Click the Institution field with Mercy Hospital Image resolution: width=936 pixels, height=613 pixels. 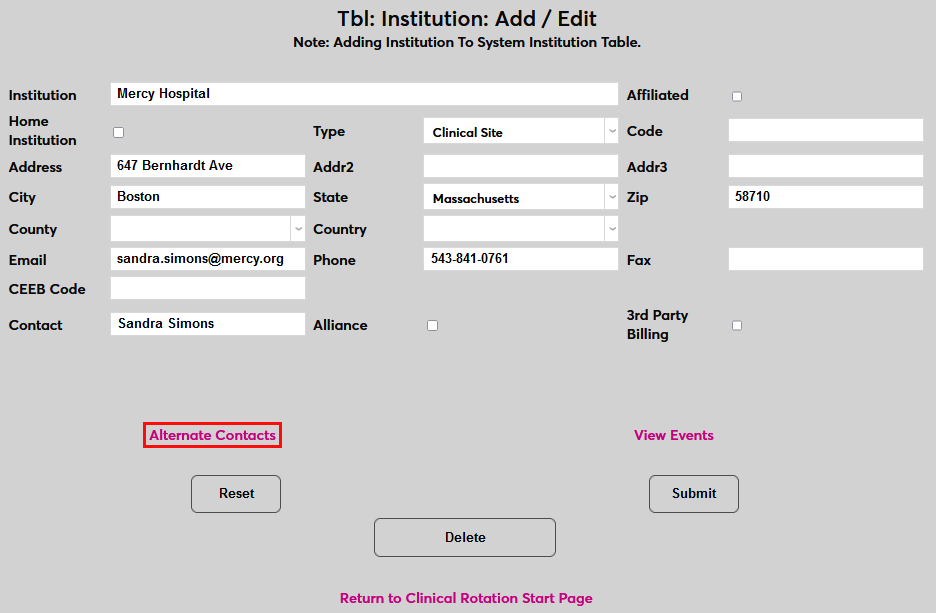click(364, 94)
